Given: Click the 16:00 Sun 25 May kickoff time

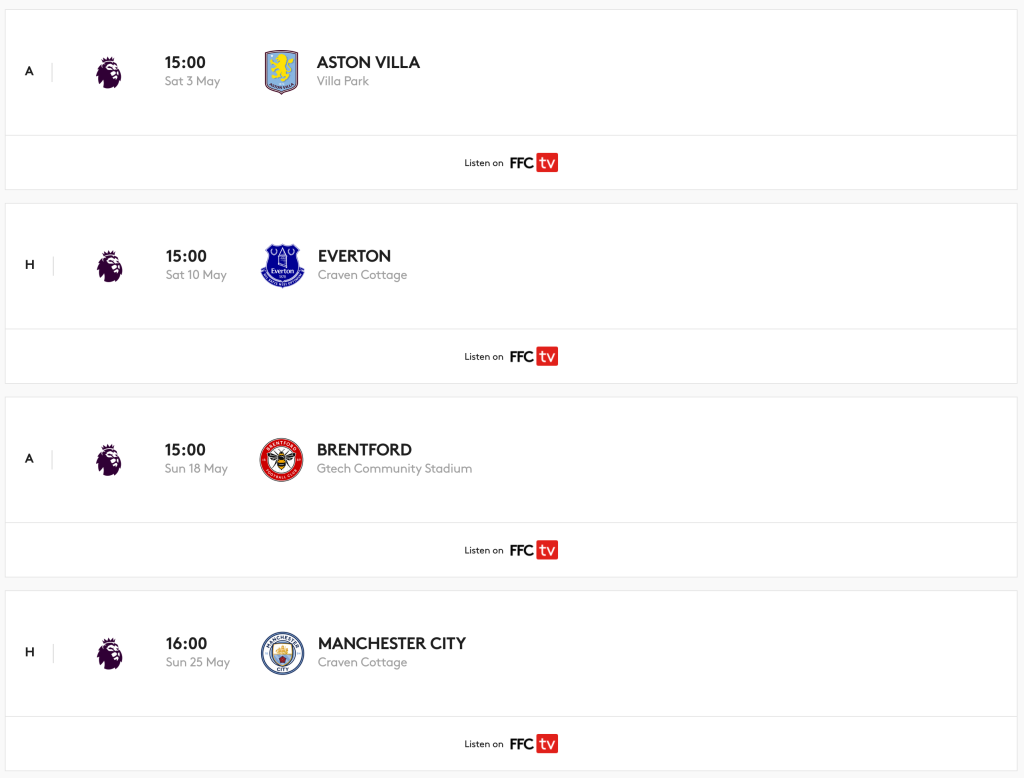Looking at the screenshot, I should [x=197, y=653].
